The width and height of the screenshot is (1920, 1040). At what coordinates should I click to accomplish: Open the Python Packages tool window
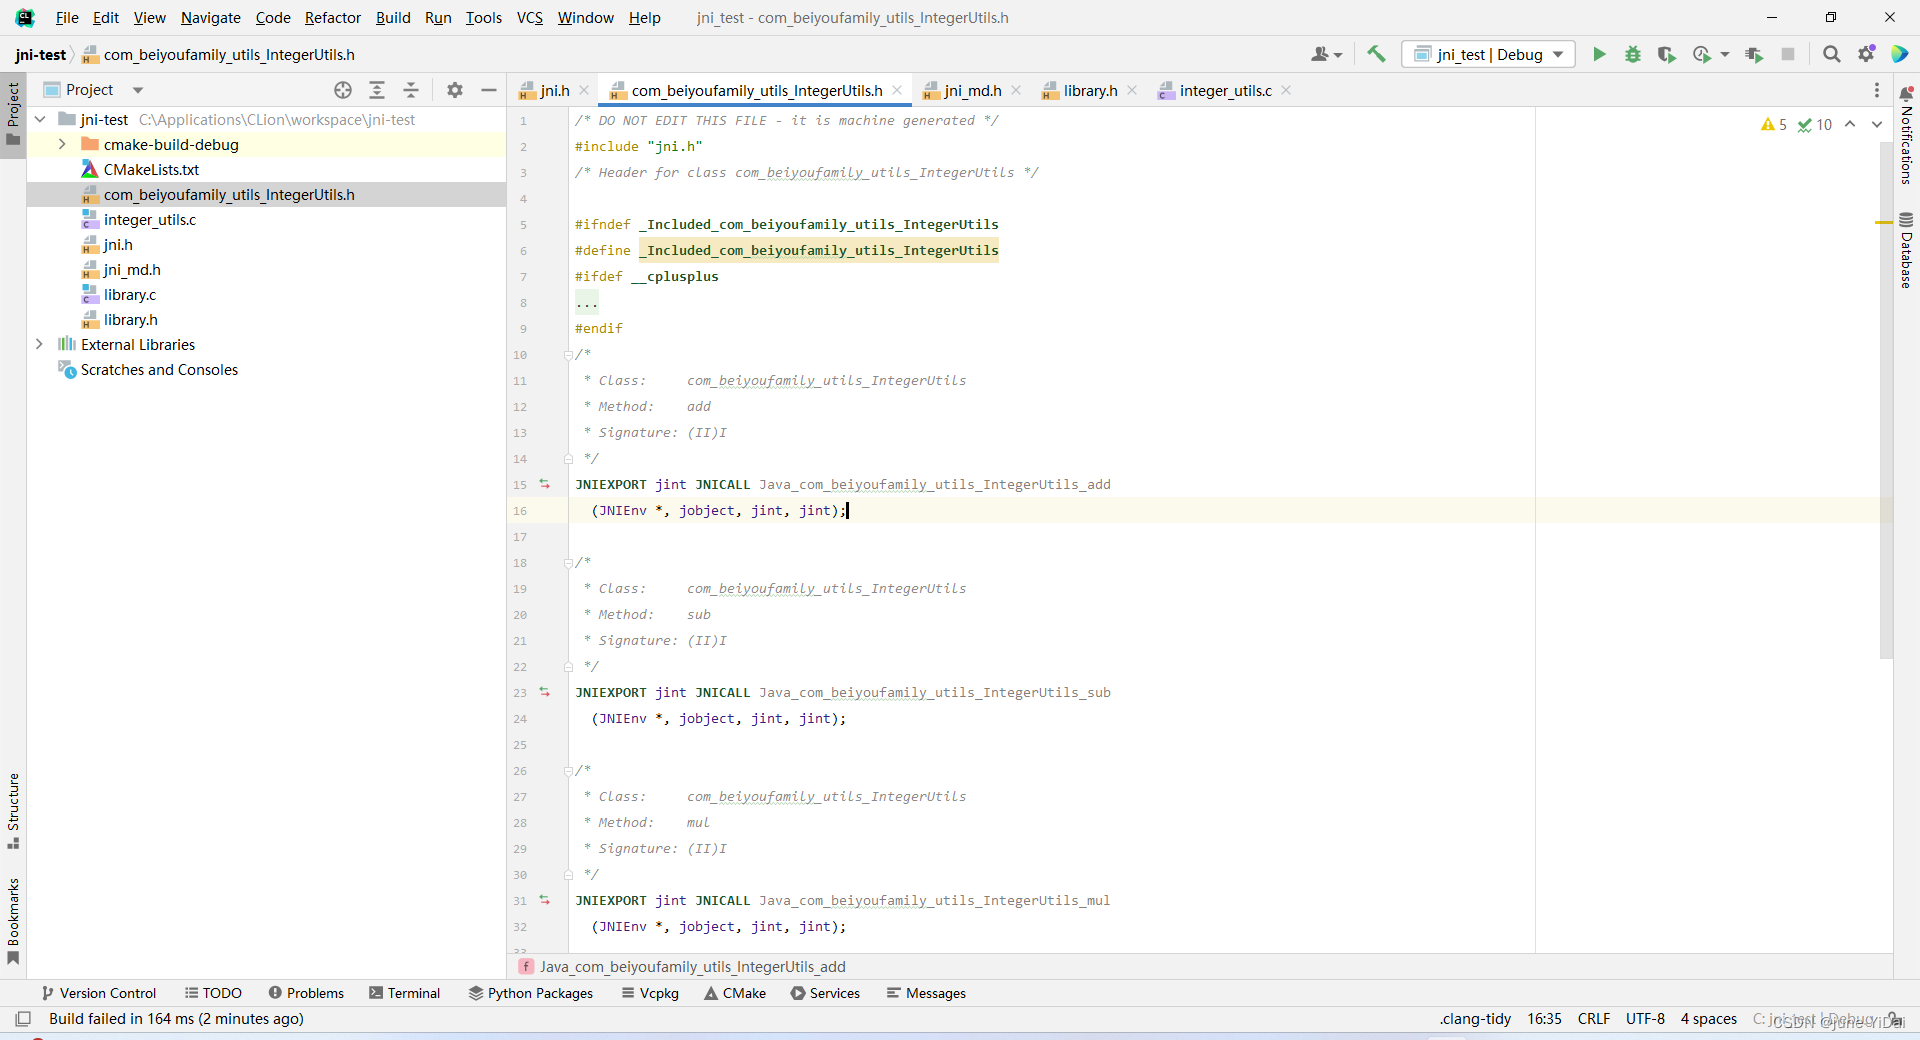tap(530, 993)
